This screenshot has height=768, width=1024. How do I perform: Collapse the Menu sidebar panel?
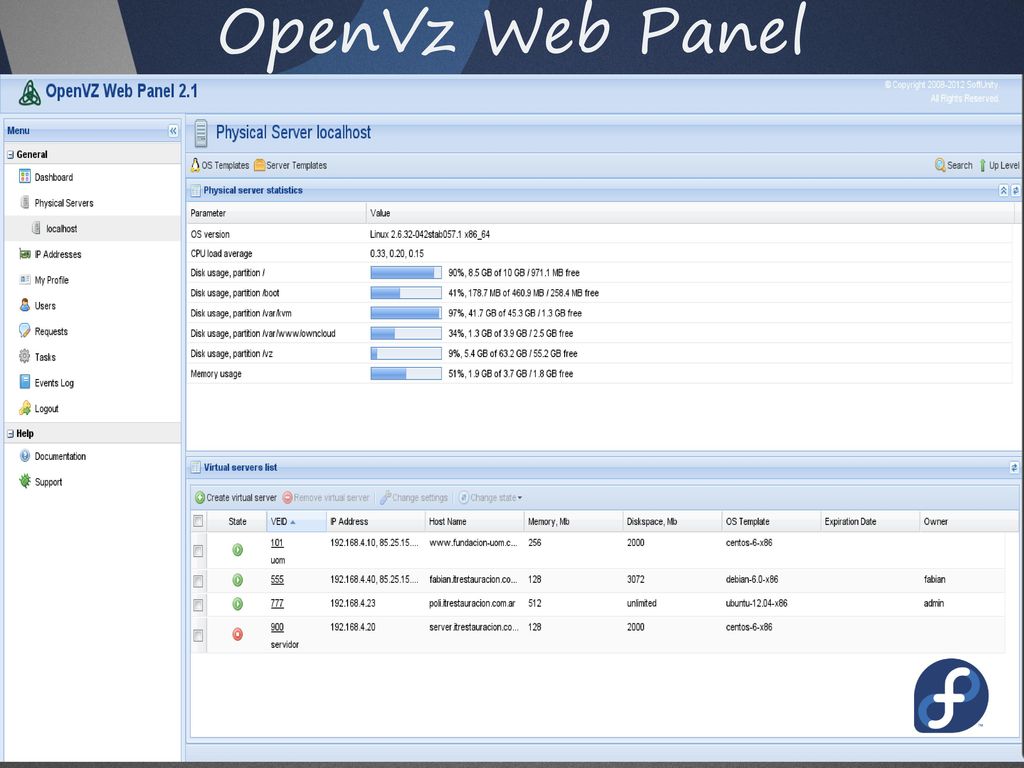[x=173, y=131]
